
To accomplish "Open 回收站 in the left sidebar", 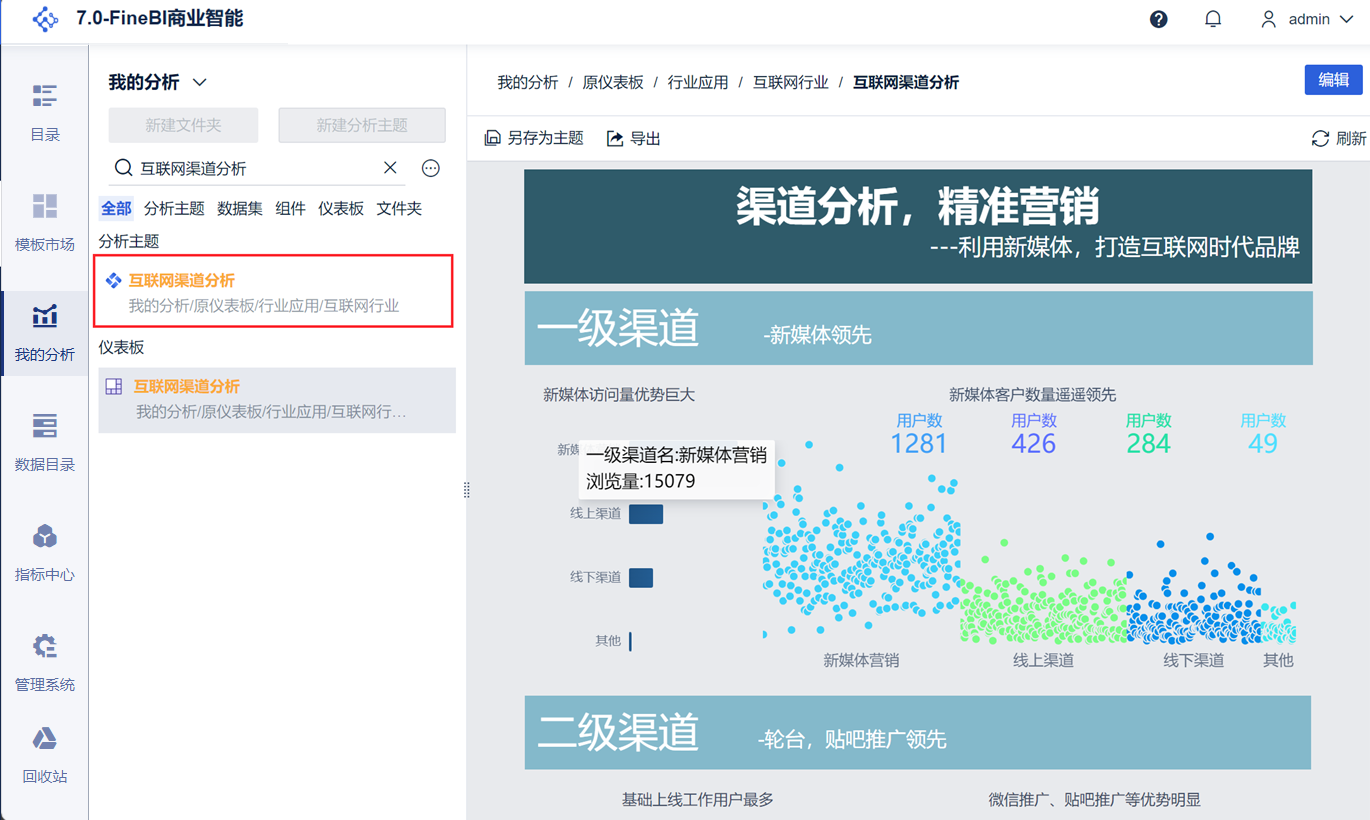I will pyautogui.click(x=45, y=754).
